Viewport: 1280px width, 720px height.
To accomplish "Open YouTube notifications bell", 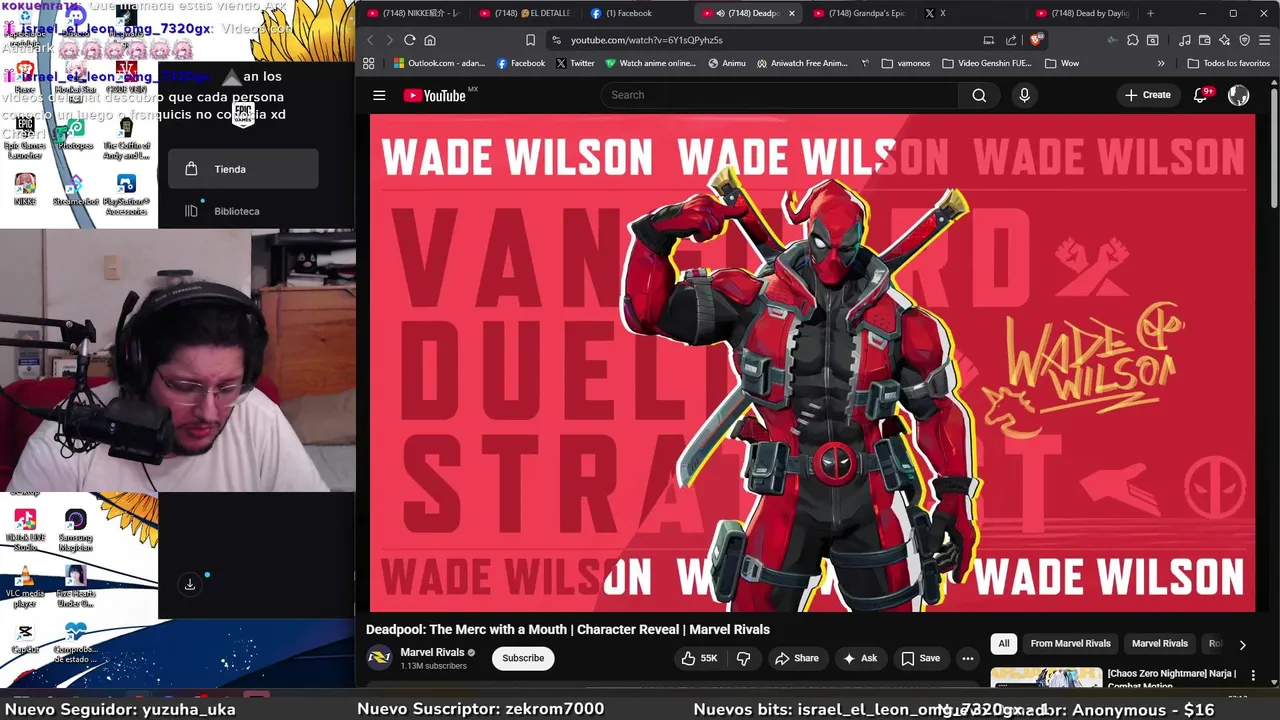I will [x=1201, y=95].
